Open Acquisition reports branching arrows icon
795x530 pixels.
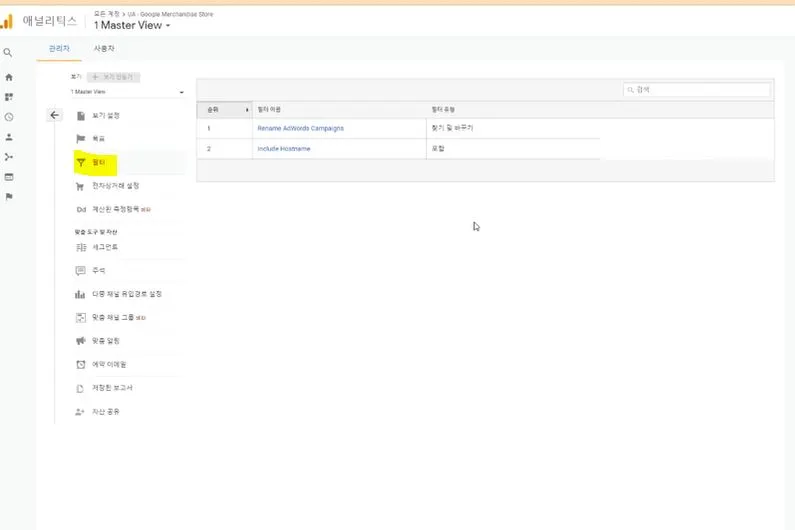pos(9,157)
